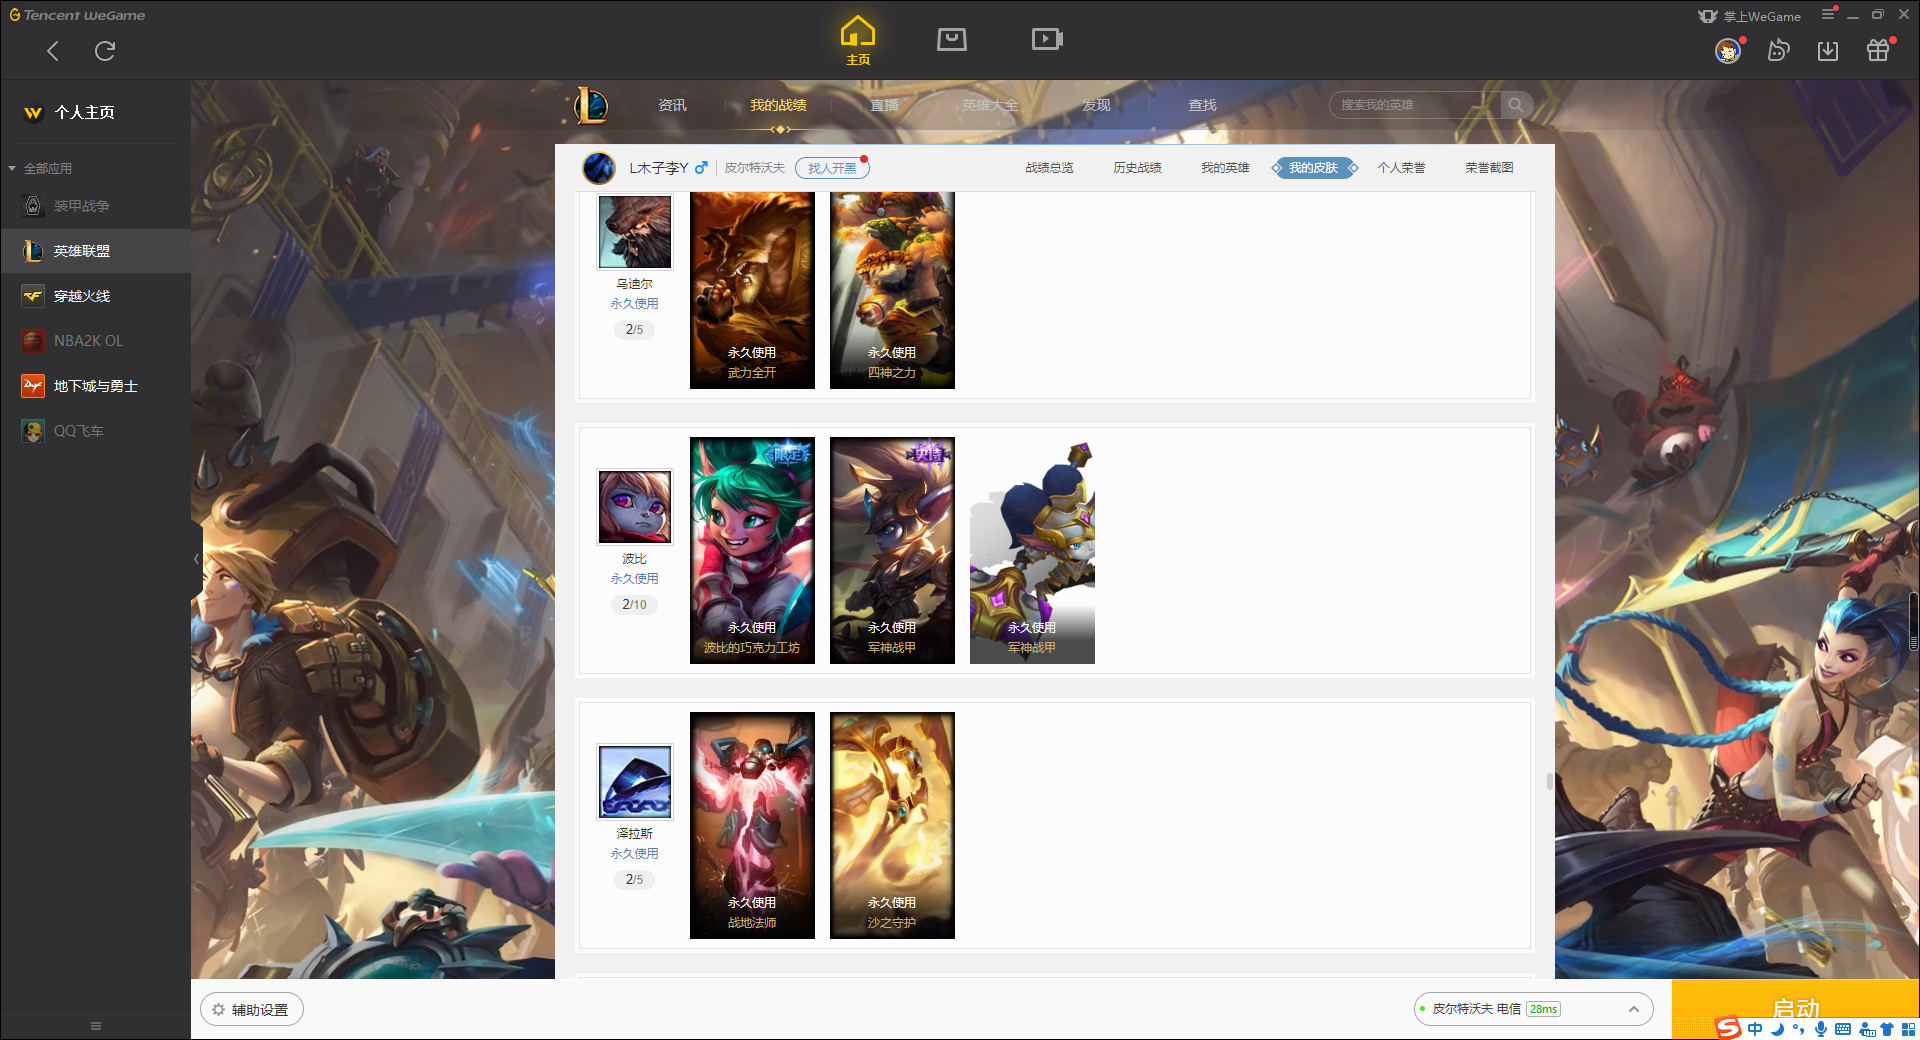Collapse the sidebar with the edge arrow
The image size is (1920, 1040).
[x=196, y=559]
